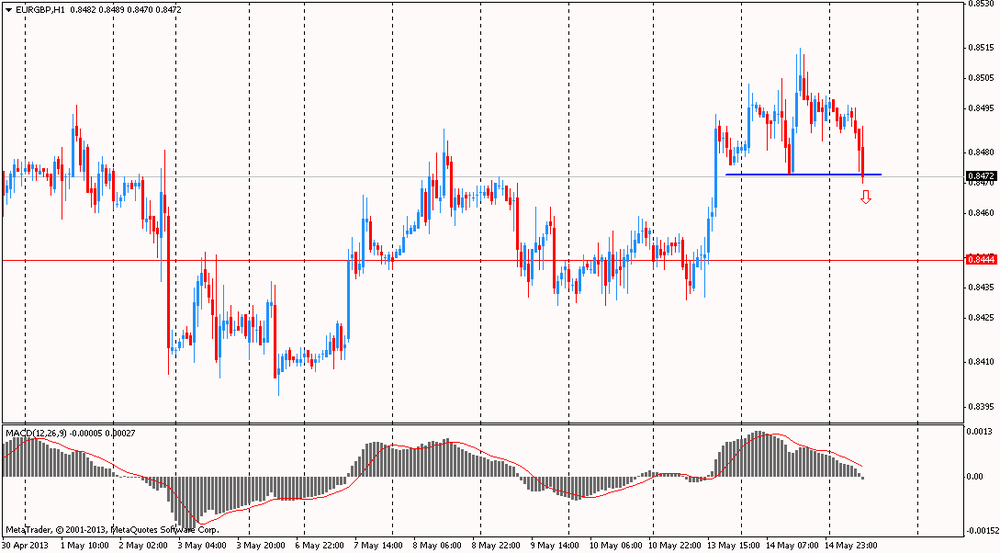Click the 8 May 06:00 time label
Screen dimensions: 1000x553
[437, 546]
